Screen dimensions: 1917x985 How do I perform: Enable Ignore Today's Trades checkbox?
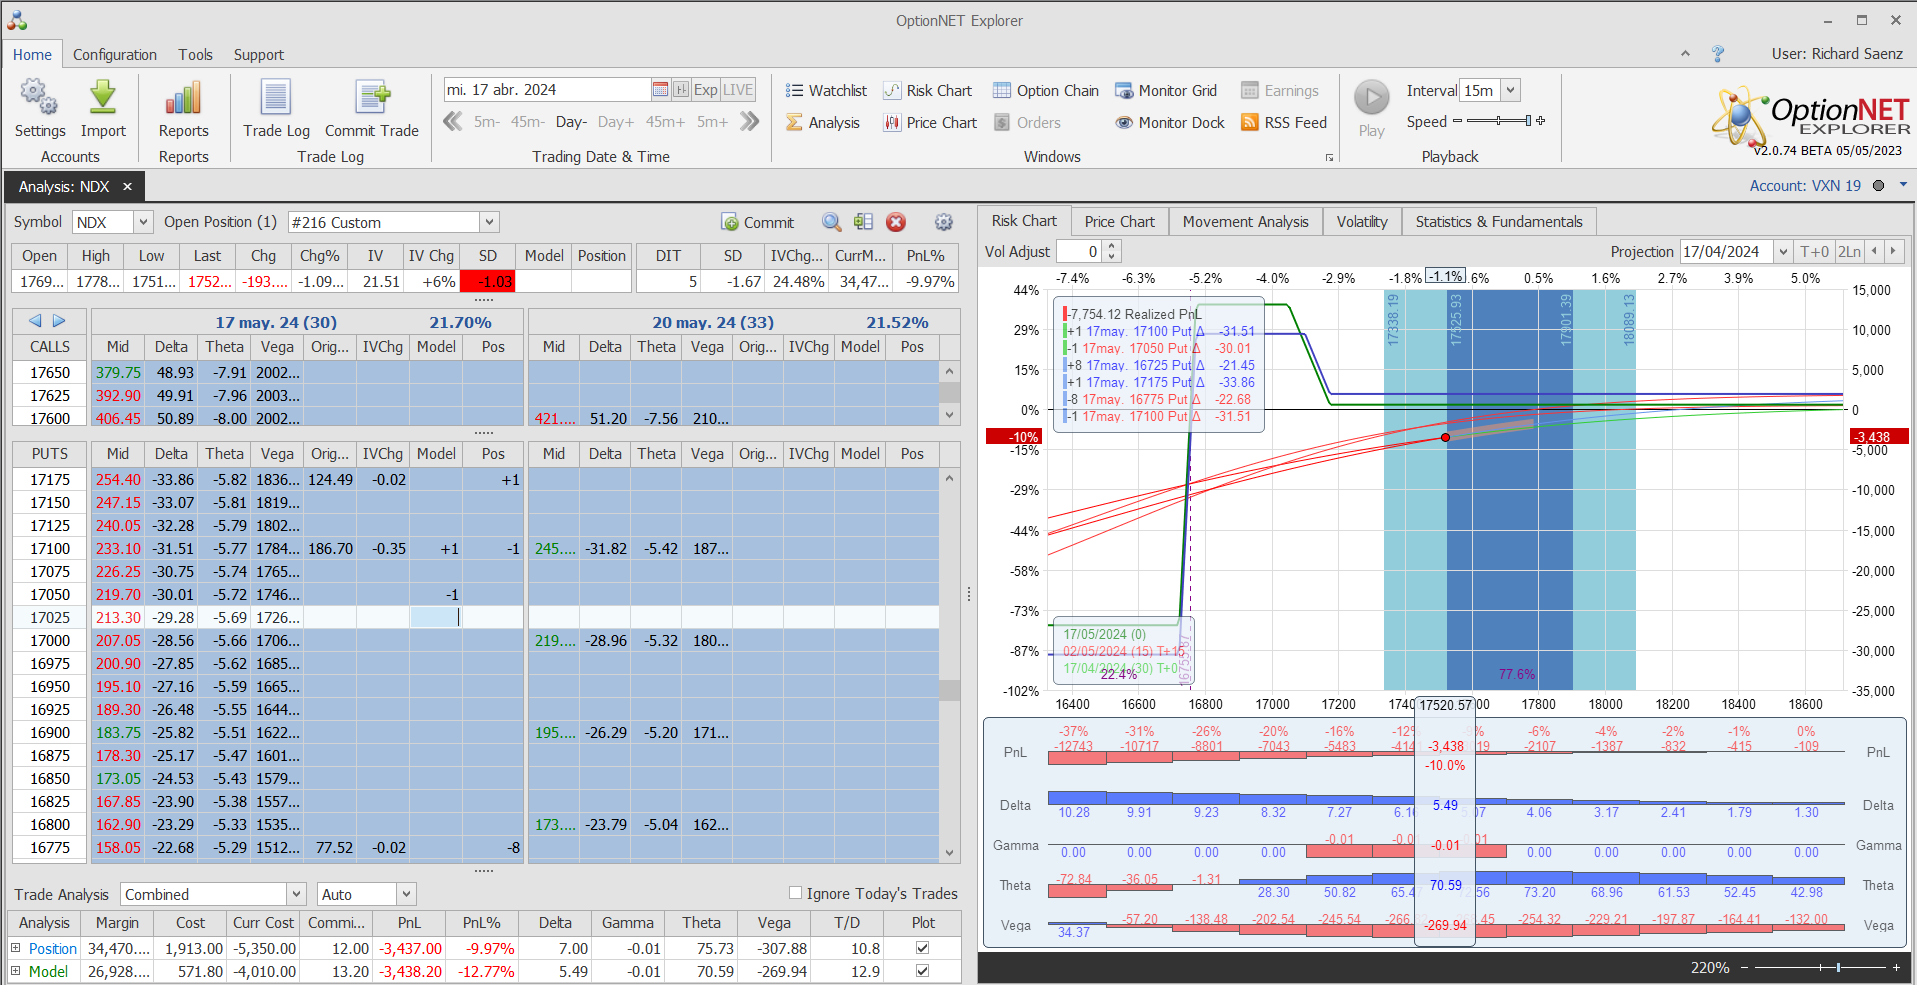point(796,893)
